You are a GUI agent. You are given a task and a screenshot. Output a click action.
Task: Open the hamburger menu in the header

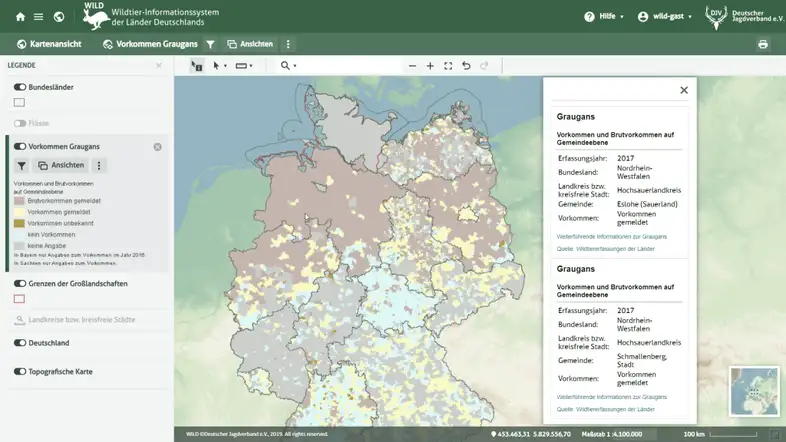pyautogui.click(x=38, y=17)
